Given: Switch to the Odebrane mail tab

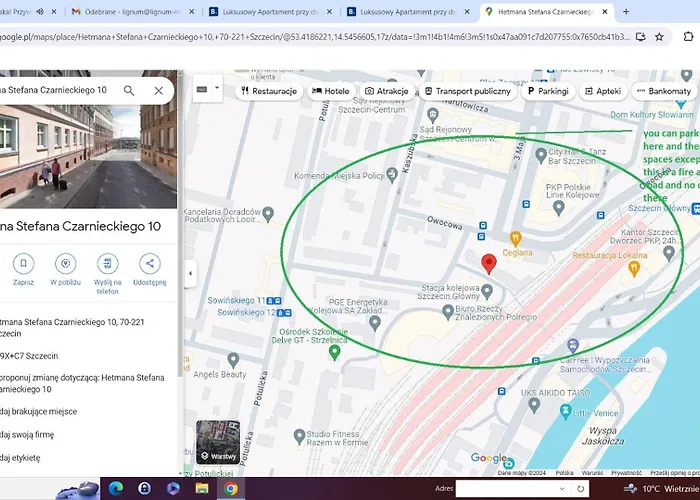Looking at the screenshot, I should [134, 12].
